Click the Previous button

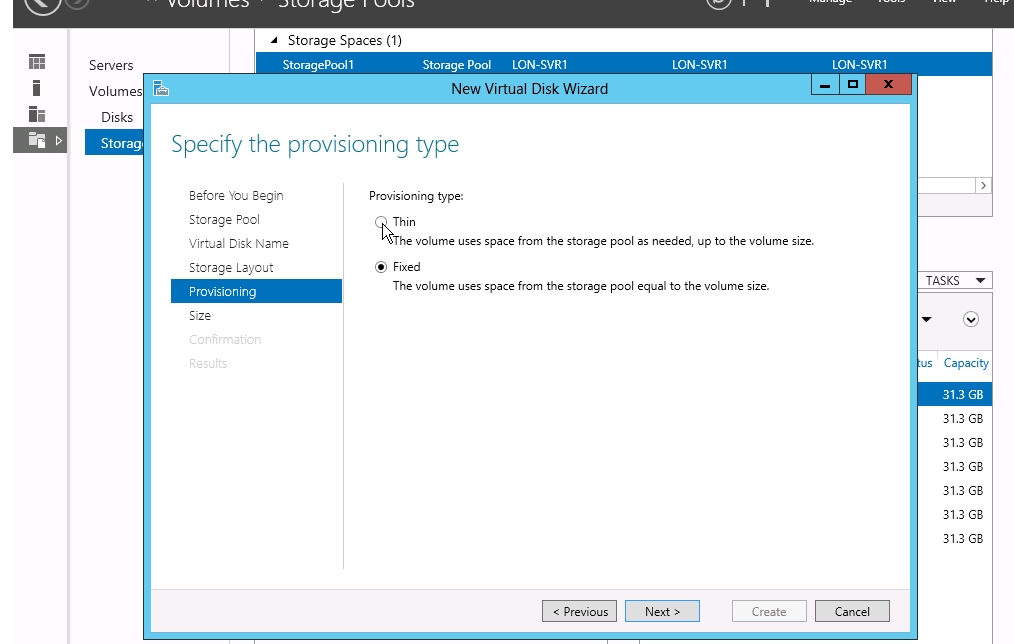tap(579, 612)
